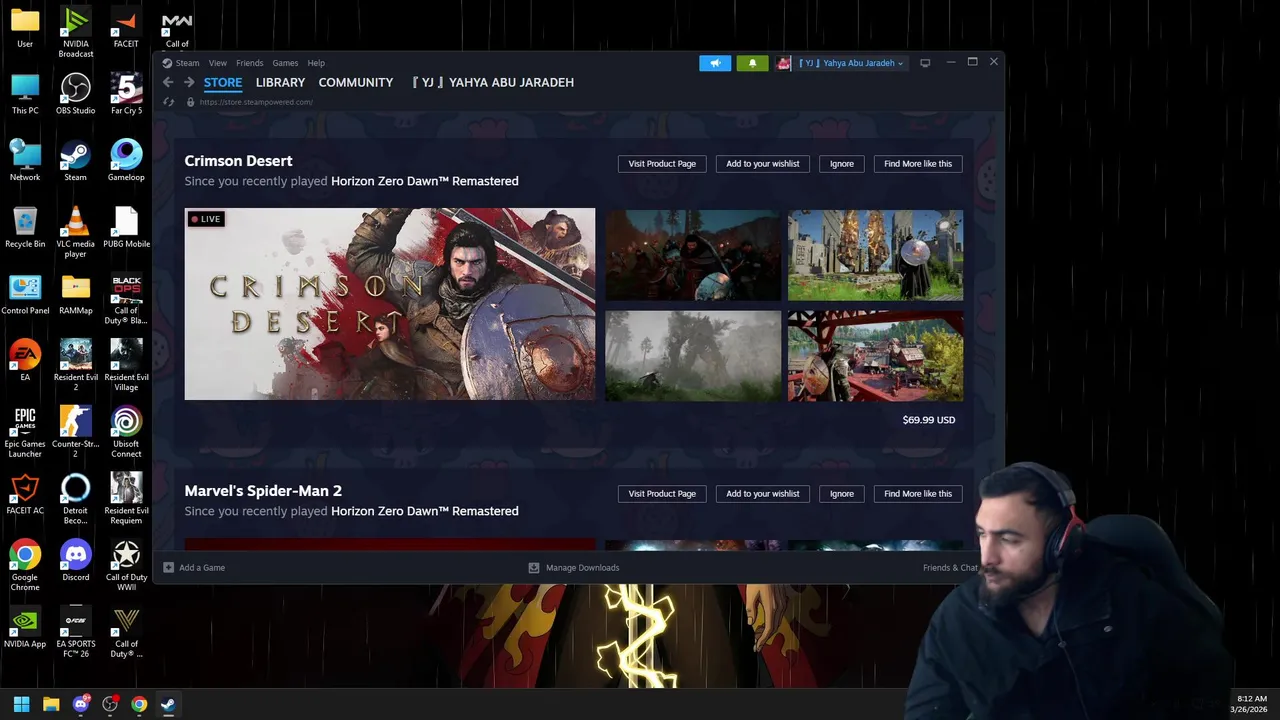Select the RAMMap folder icon
Screen dimensions: 1280x720
75,295
